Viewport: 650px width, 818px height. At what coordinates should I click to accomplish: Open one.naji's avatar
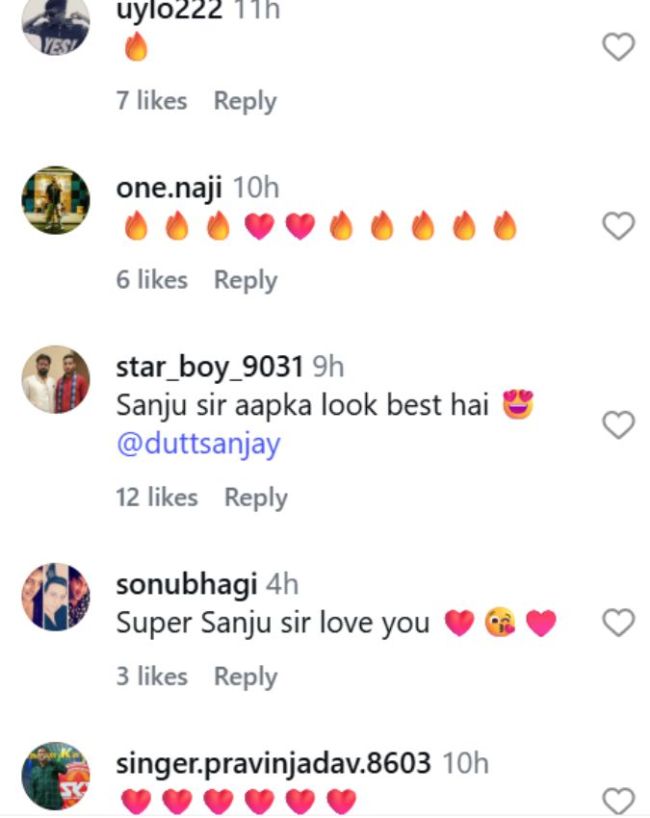pyautogui.click(x=56, y=200)
